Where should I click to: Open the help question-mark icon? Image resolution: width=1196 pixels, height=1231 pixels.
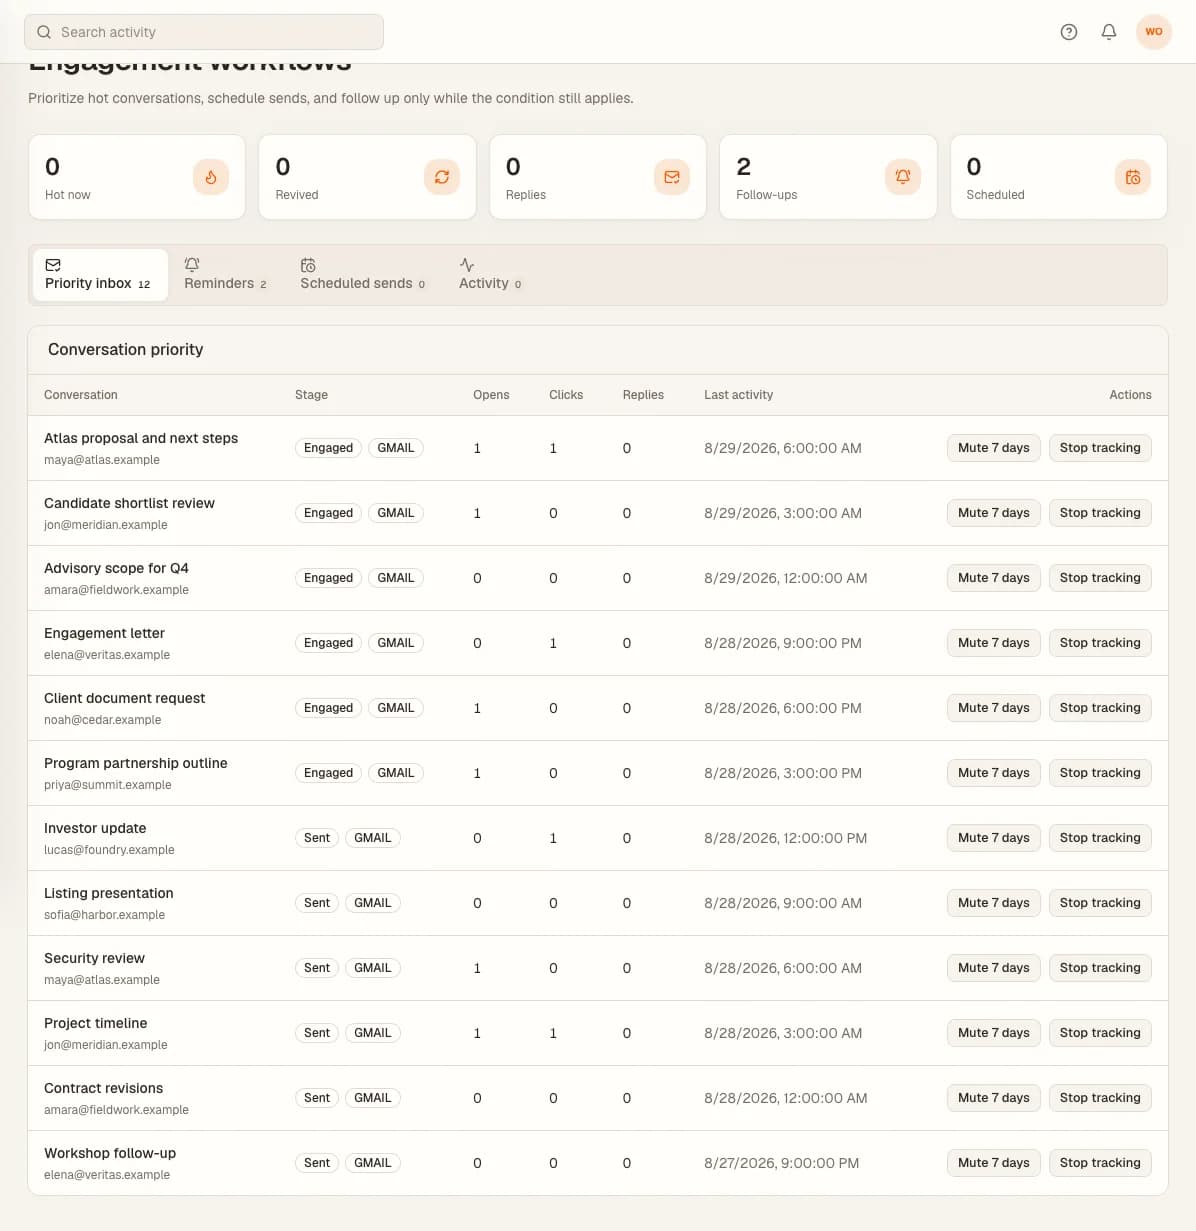(1069, 32)
